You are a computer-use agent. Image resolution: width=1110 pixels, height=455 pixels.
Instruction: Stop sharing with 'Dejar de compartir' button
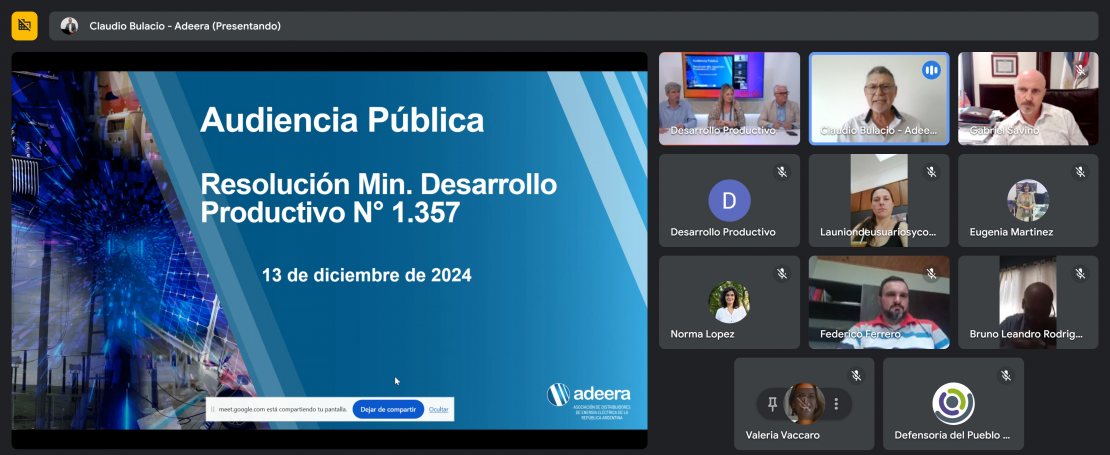388,409
